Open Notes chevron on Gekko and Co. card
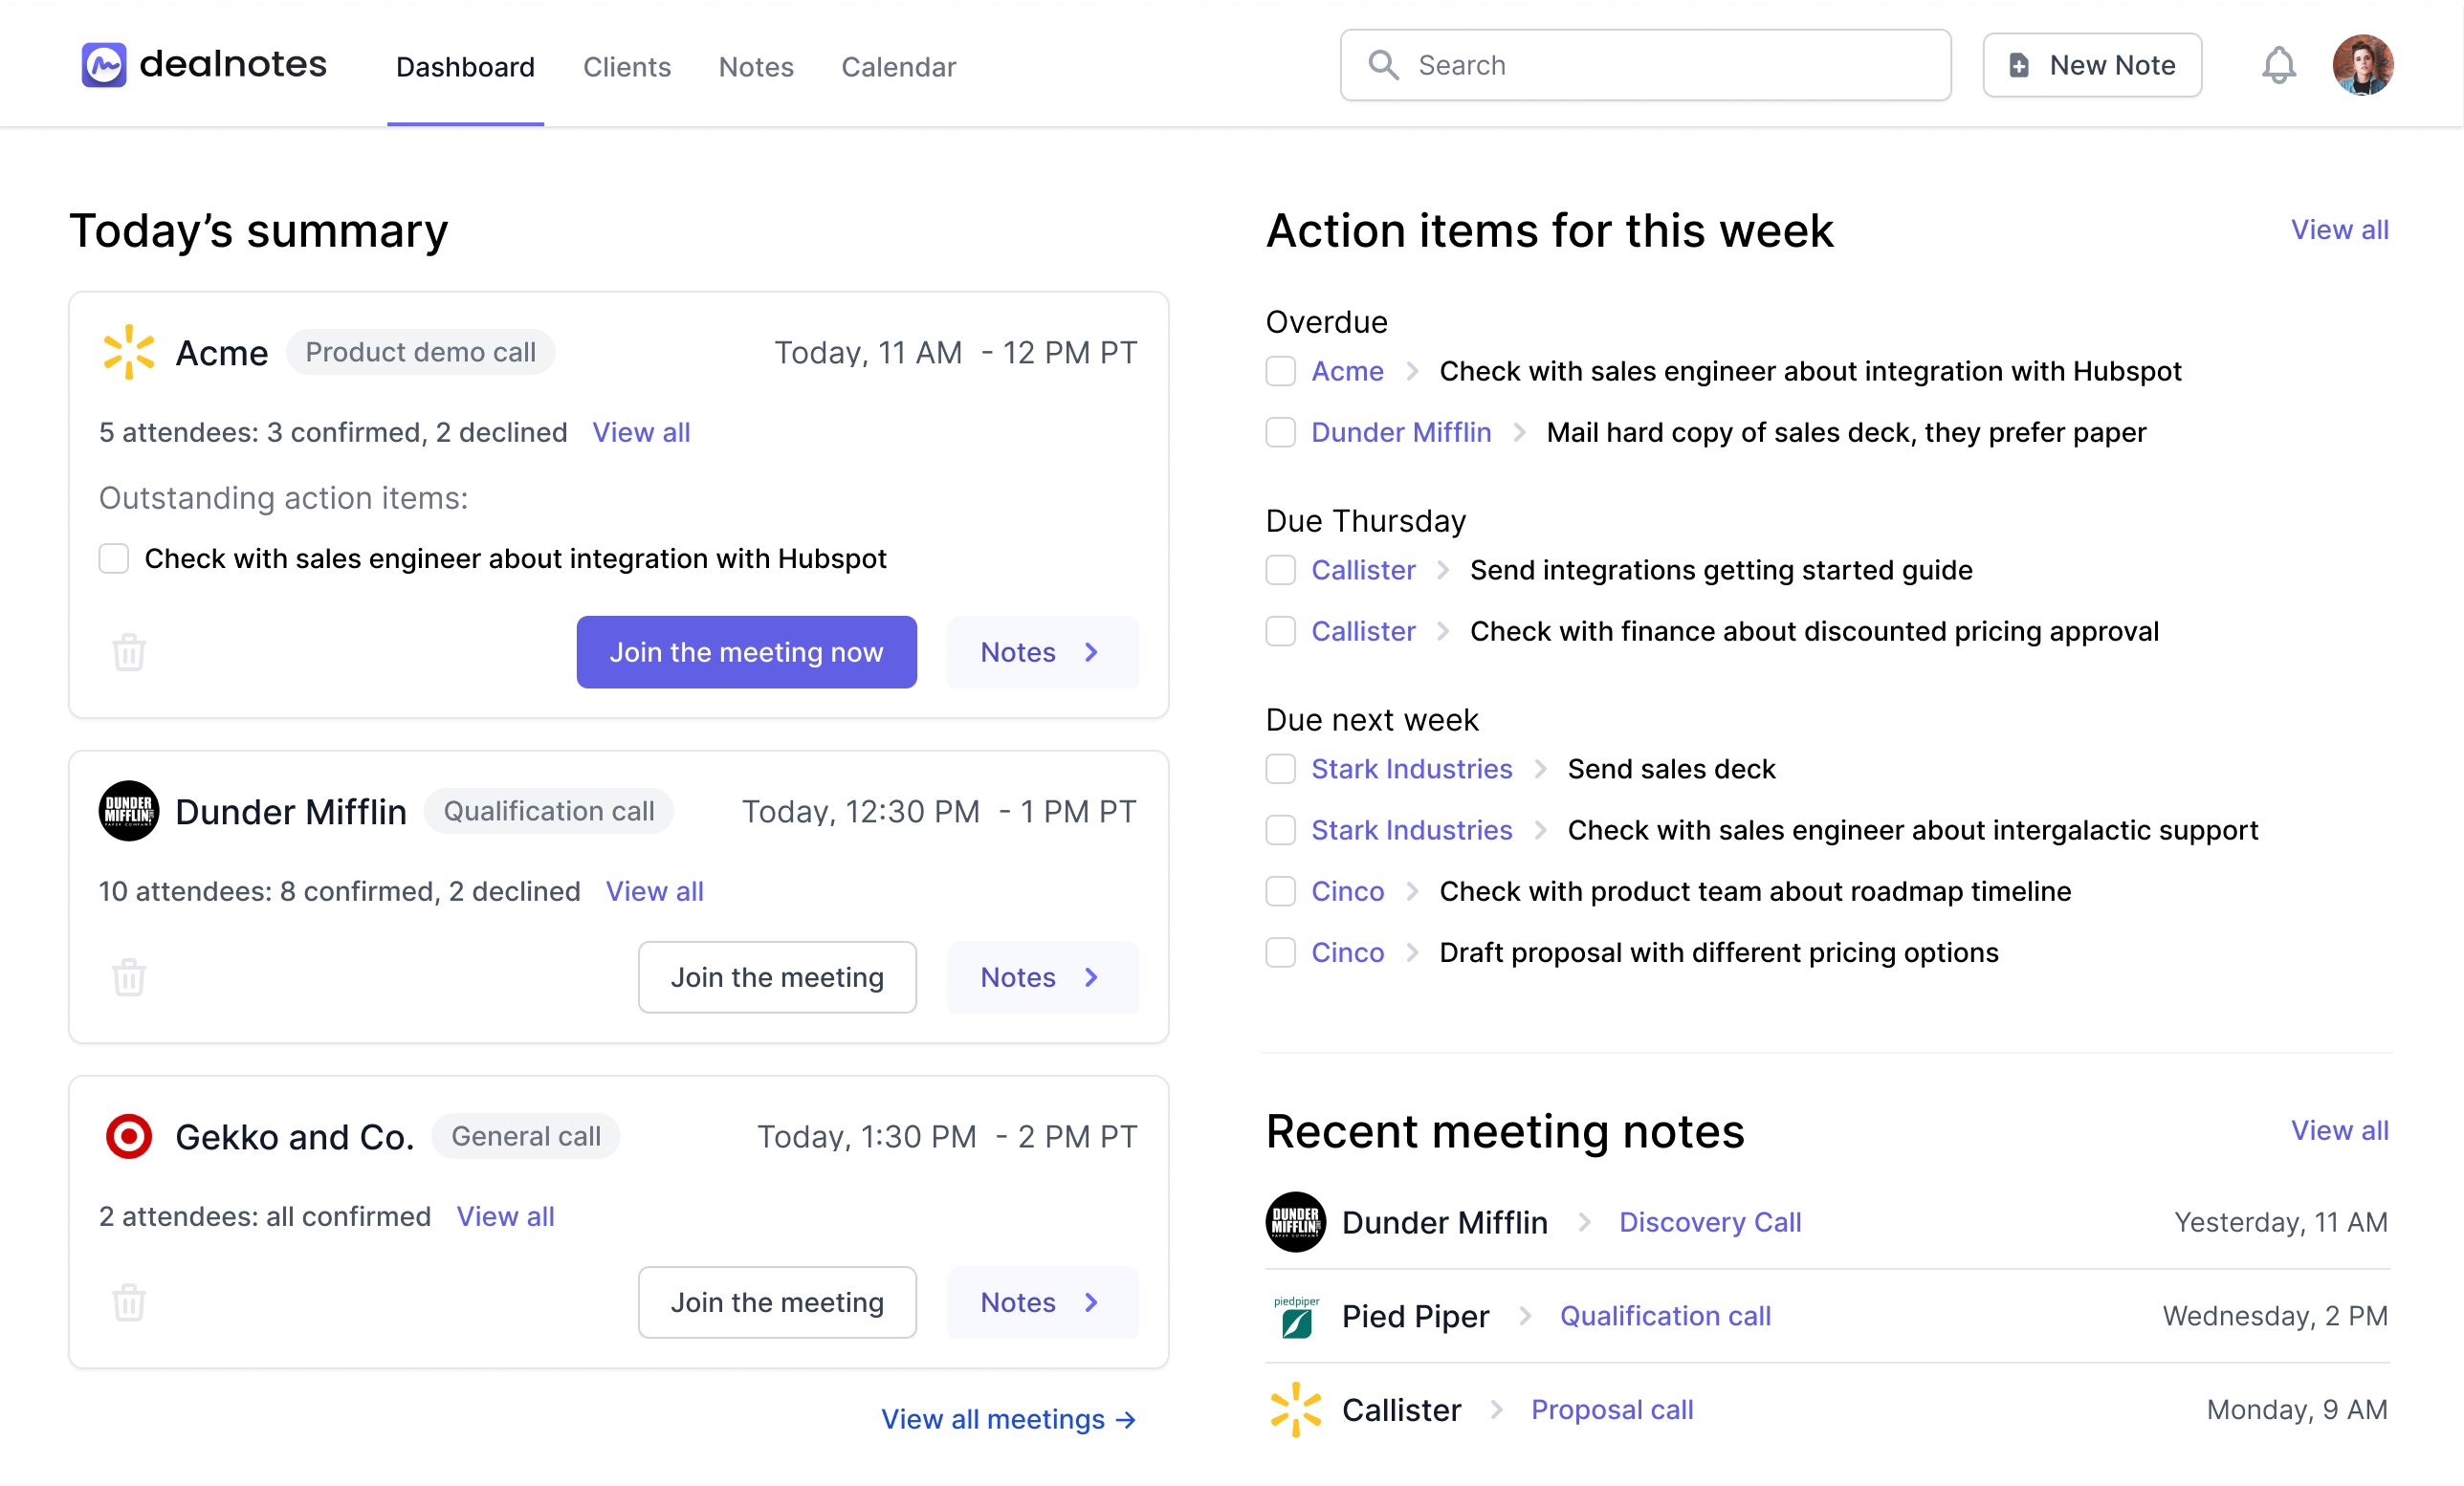Image resolution: width=2464 pixels, height=1486 pixels. pyautogui.click(x=1042, y=1302)
